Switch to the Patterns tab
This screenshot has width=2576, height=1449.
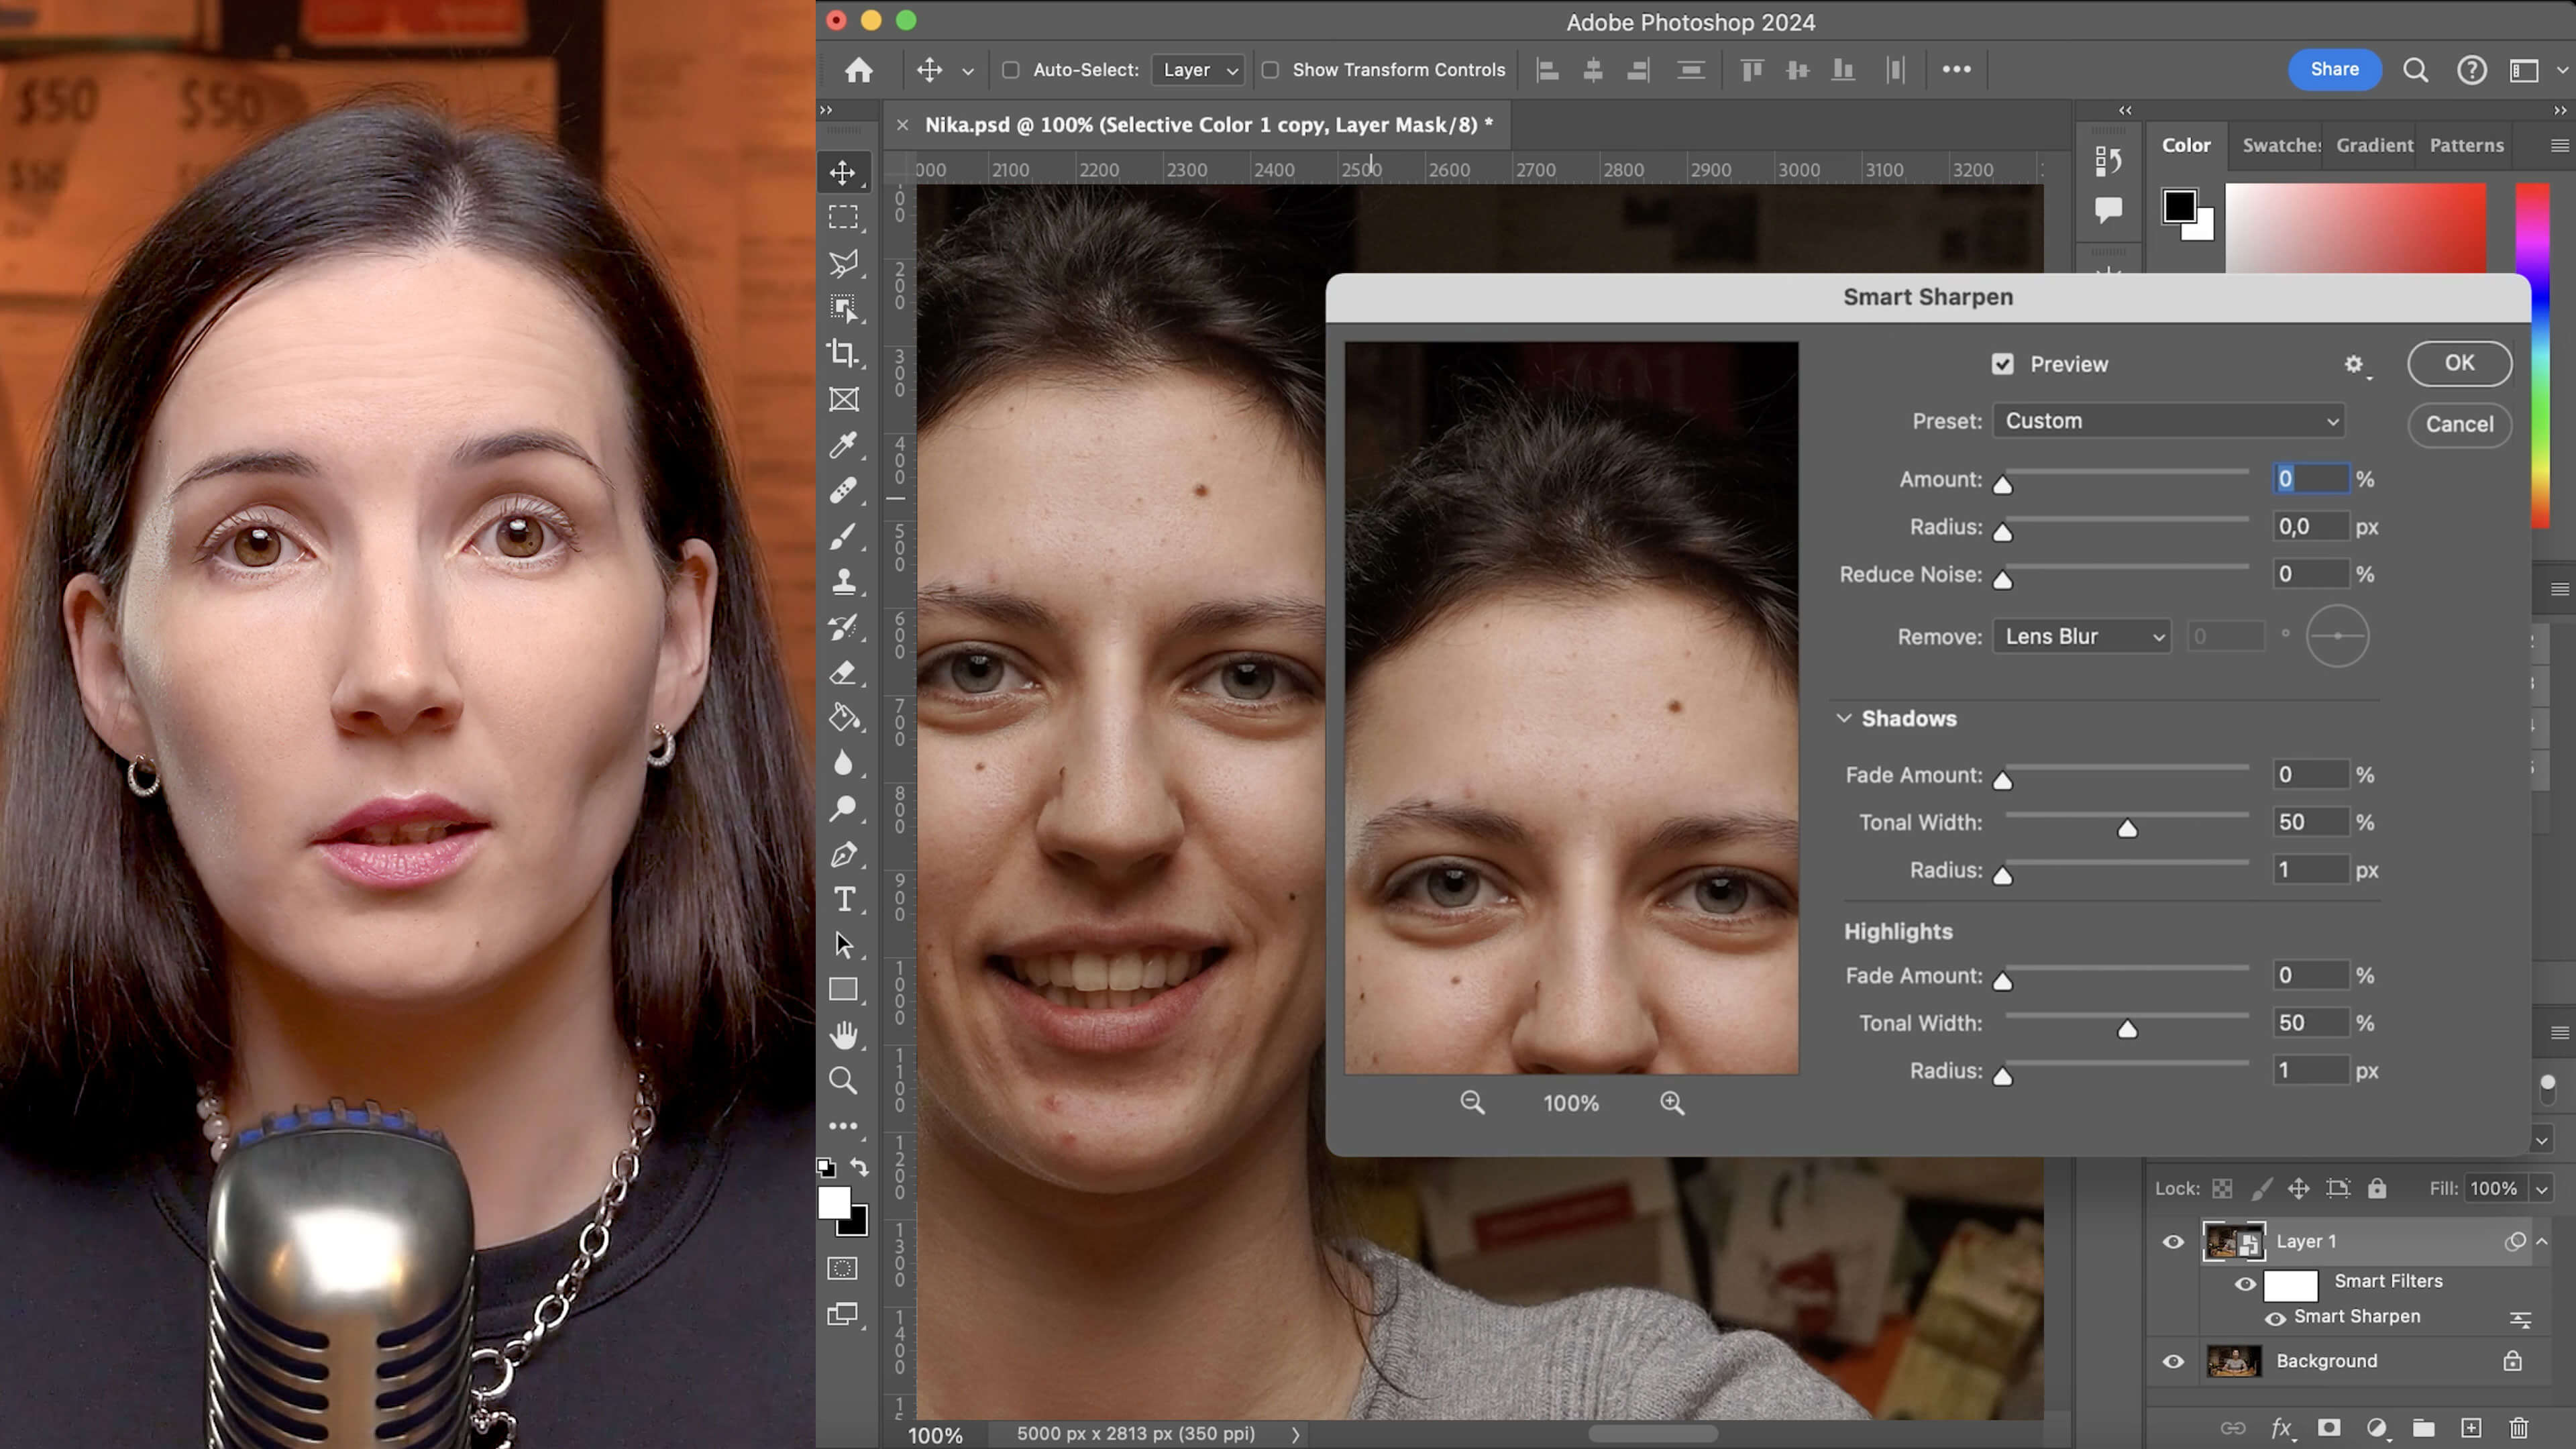pyautogui.click(x=2466, y=145)
